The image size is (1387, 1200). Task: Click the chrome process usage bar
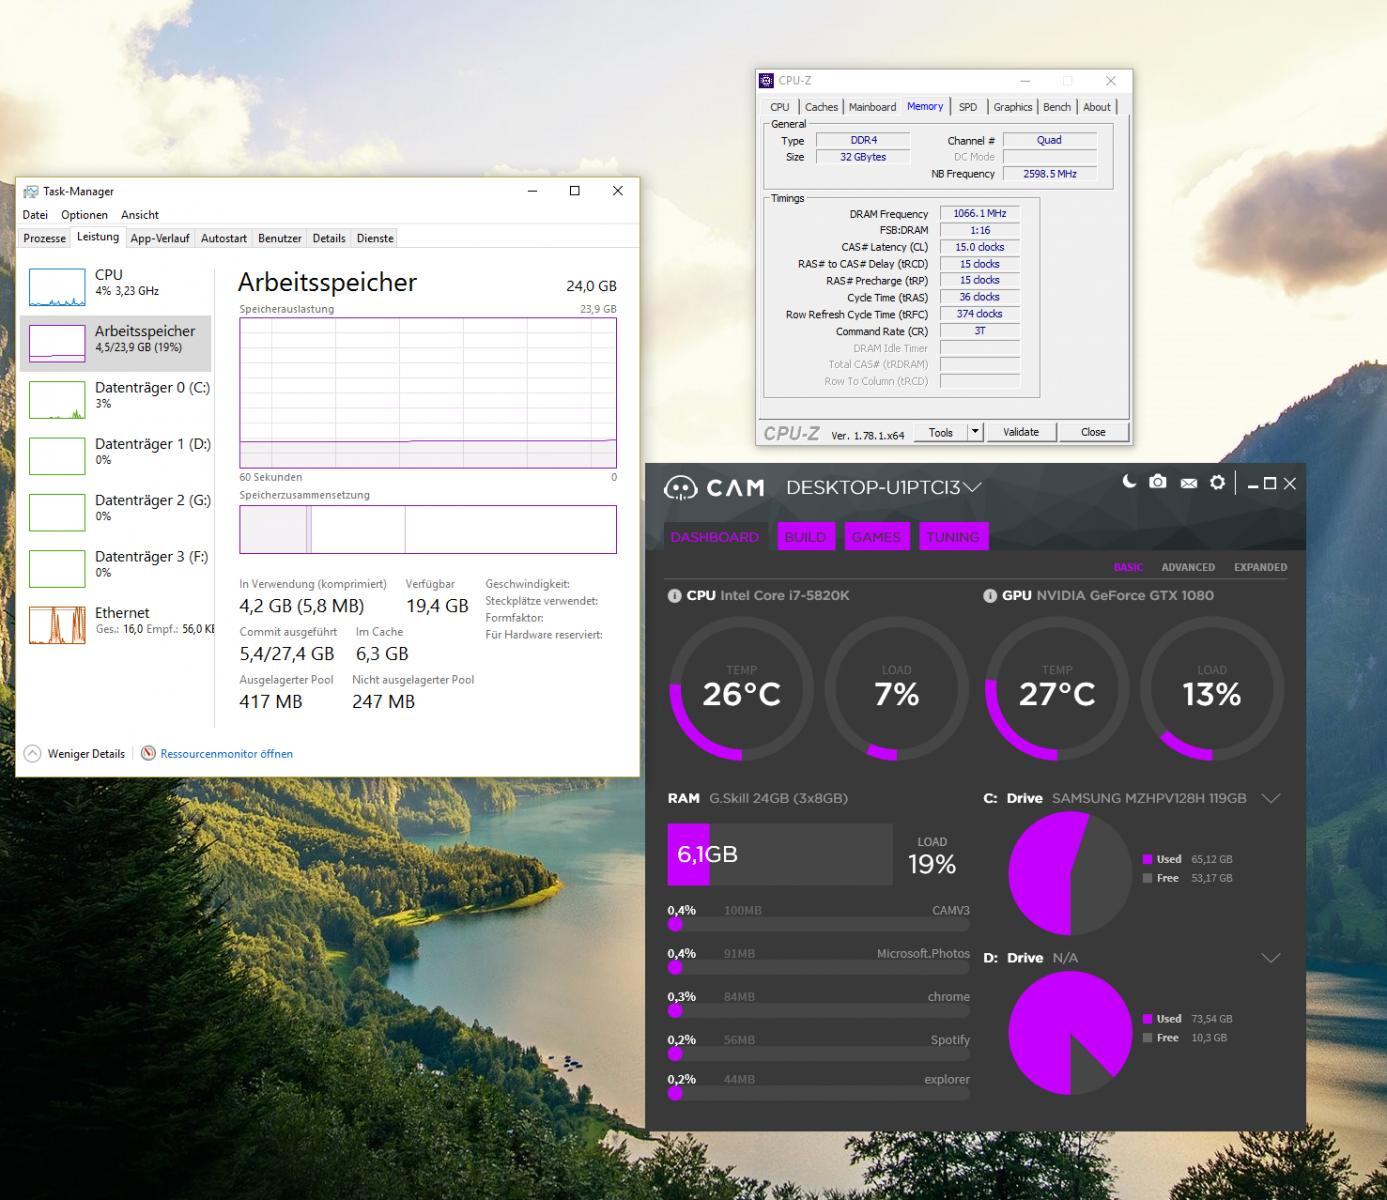coord(819,1010)
